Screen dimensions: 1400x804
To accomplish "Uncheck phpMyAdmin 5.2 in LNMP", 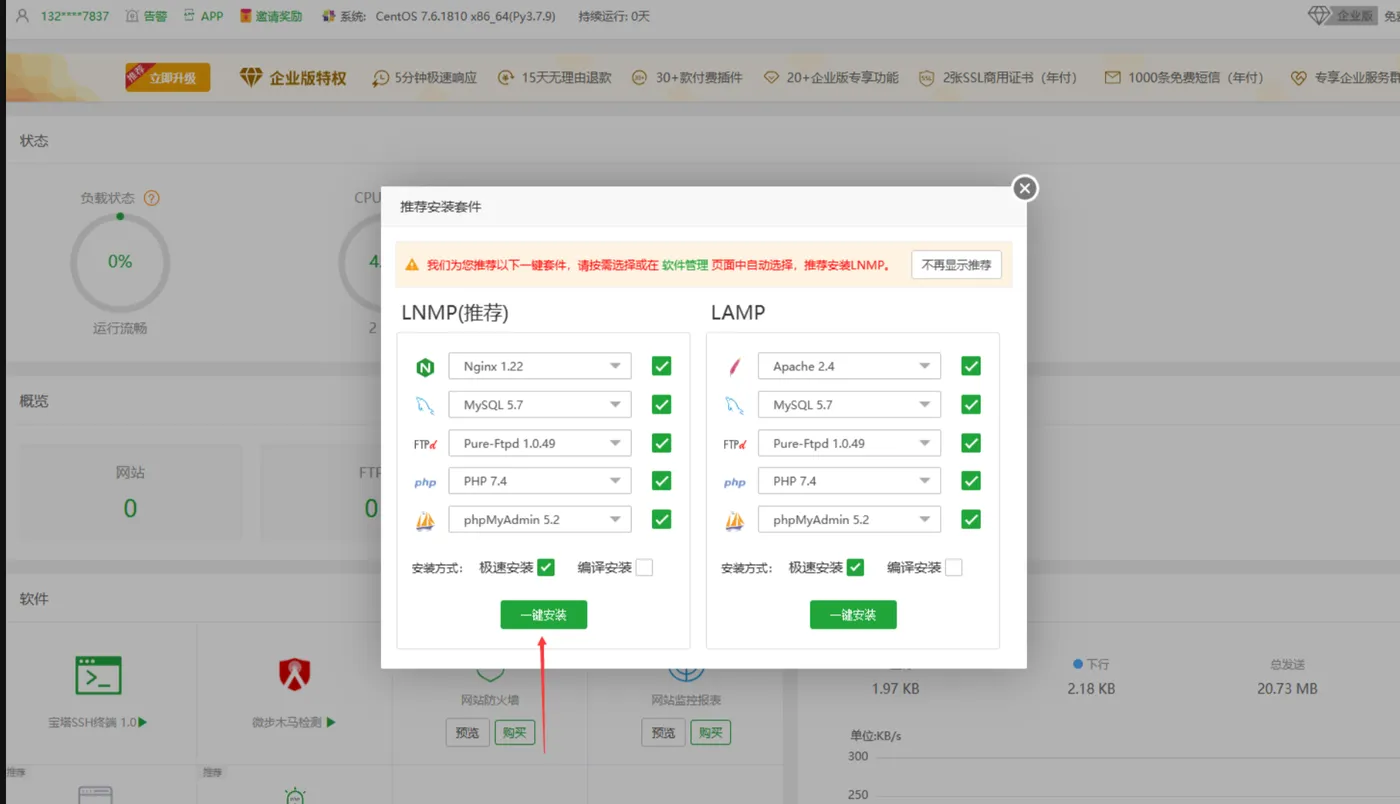I will pos(661,519).
